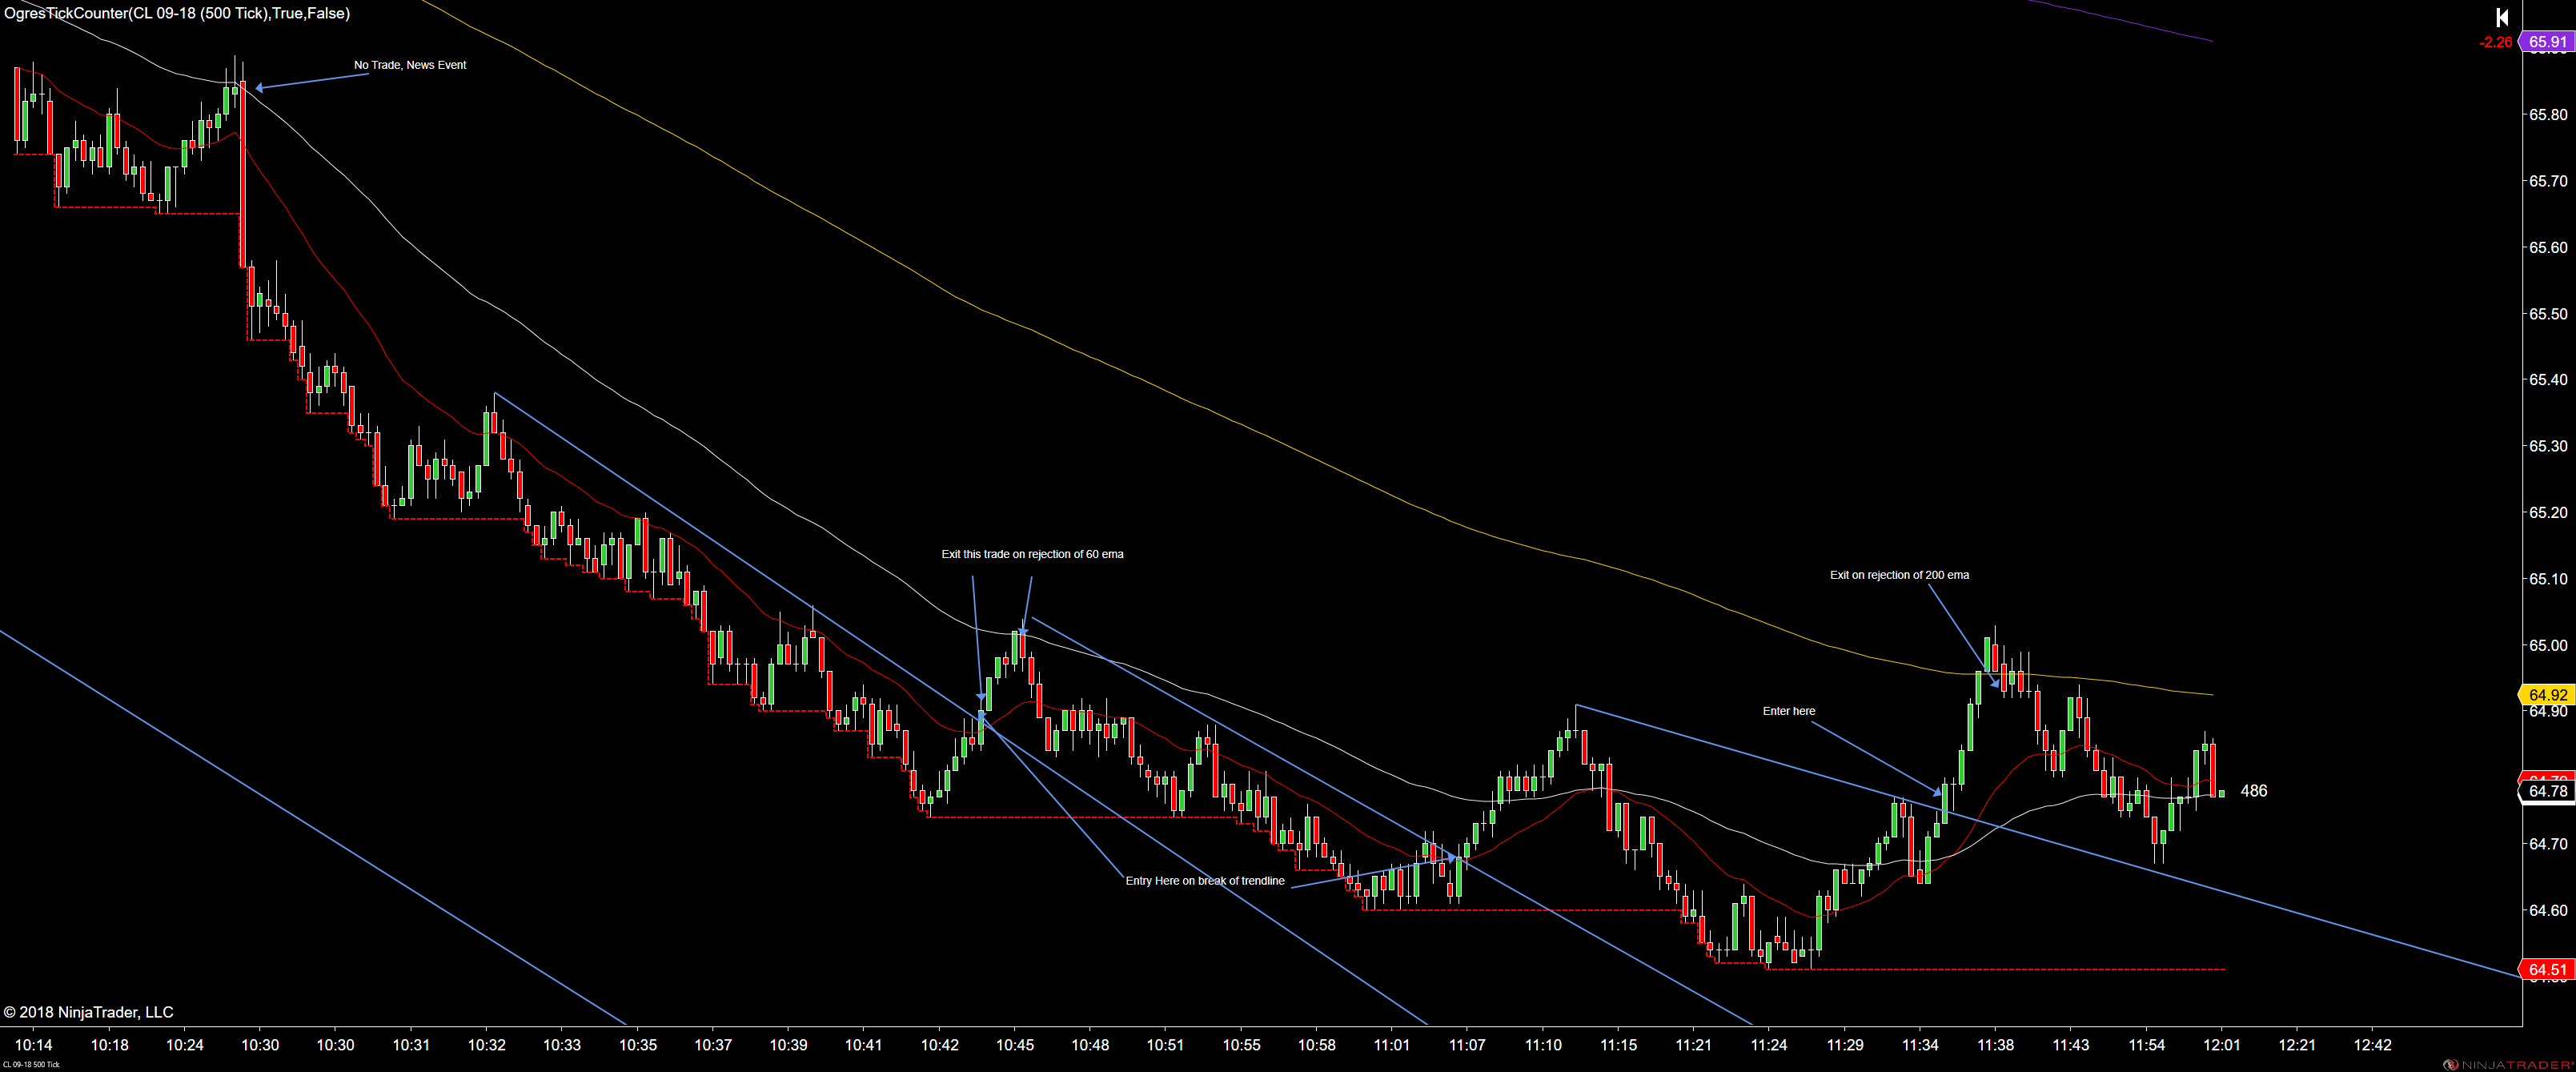Viewport: 2576px width, 1072px height.
Task: Click the 11:10 time axis label
Action: click(x=1543, y=1045)
